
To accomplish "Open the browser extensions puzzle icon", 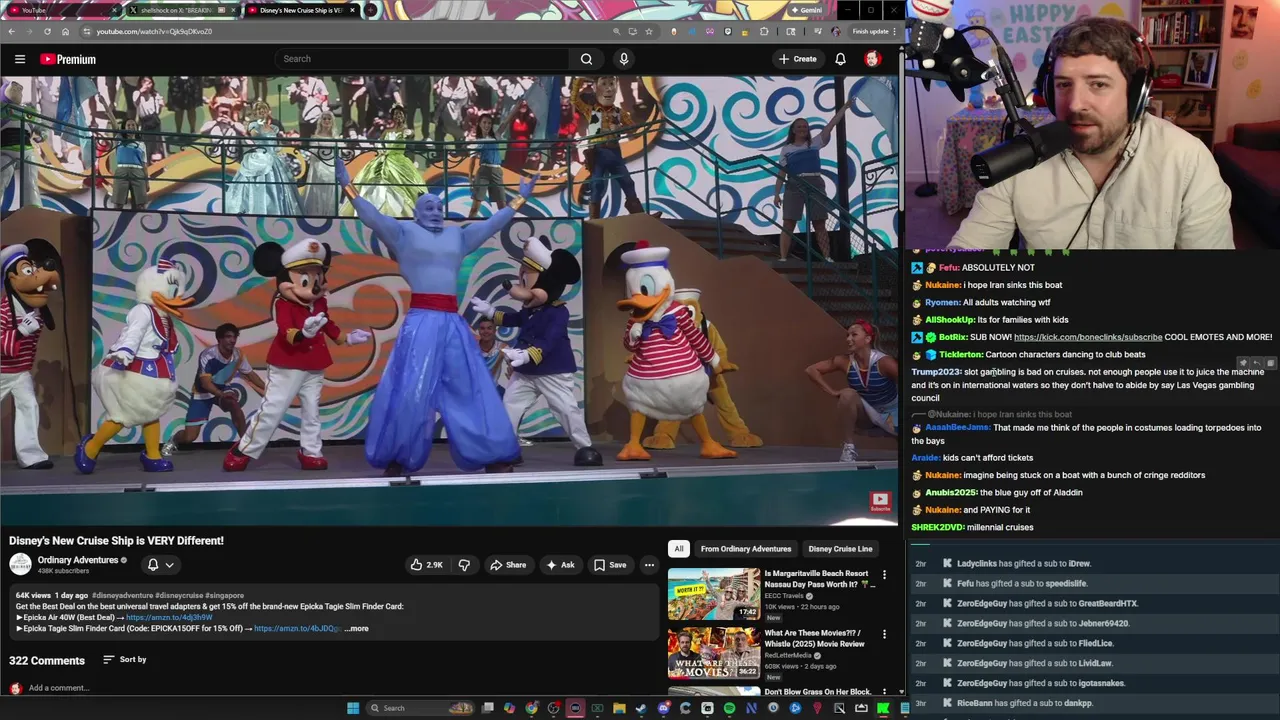I will pos(764,31).
